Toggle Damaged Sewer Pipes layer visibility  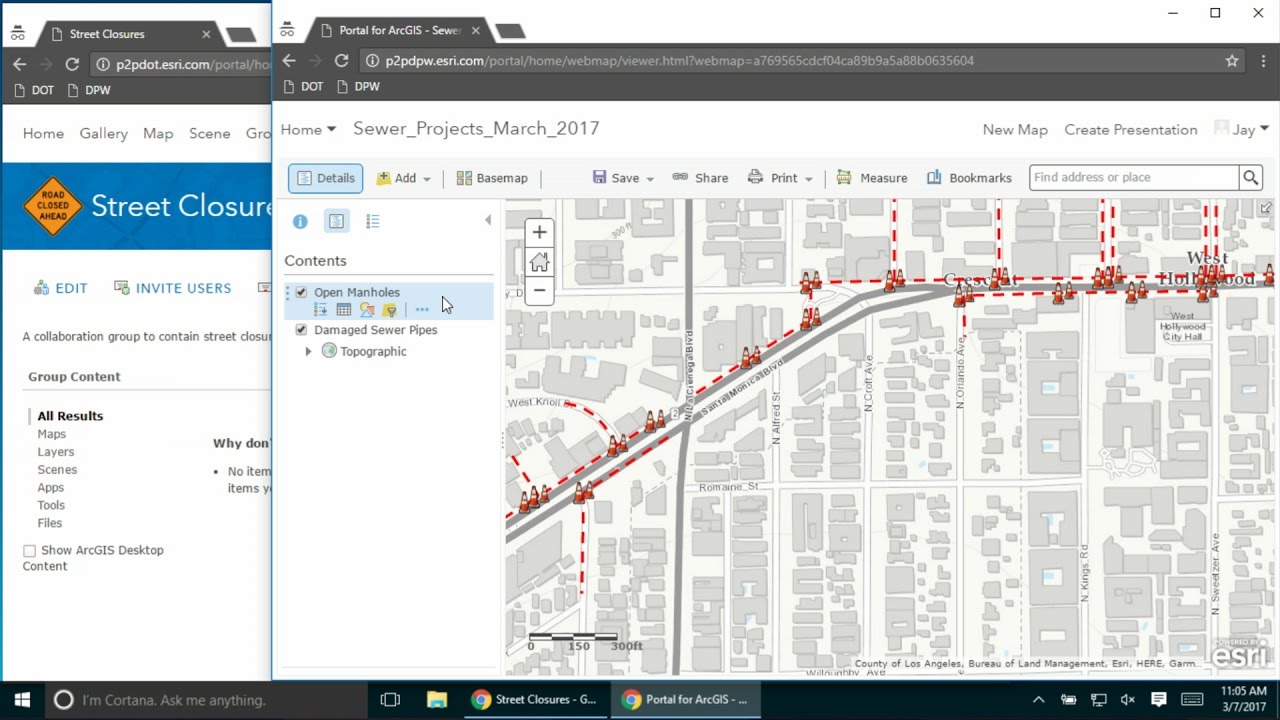pos(301,329)
